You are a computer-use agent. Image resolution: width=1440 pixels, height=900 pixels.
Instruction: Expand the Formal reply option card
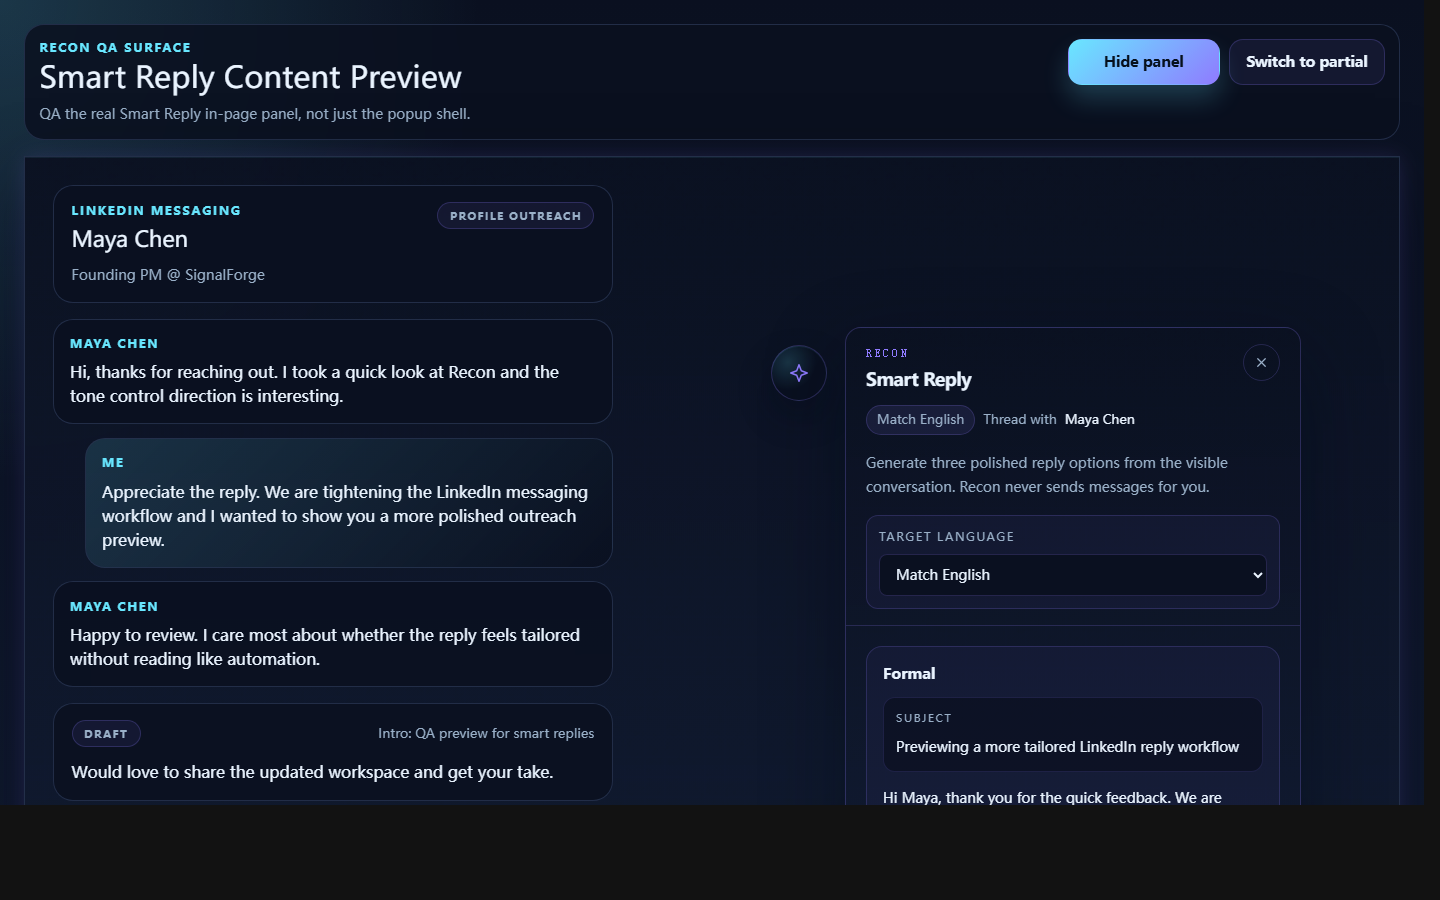909,673
